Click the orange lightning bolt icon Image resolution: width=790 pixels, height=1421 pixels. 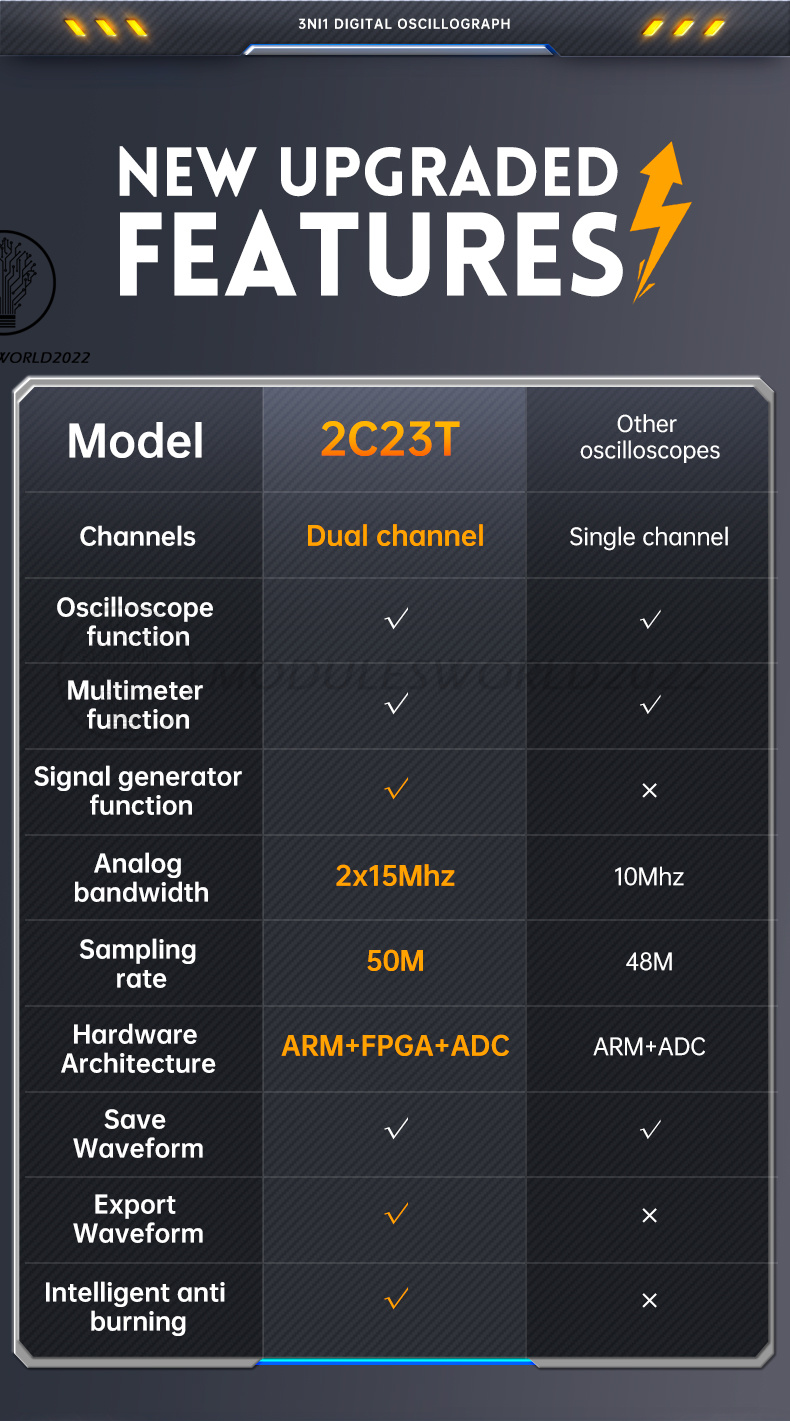[x=658, y=221]
